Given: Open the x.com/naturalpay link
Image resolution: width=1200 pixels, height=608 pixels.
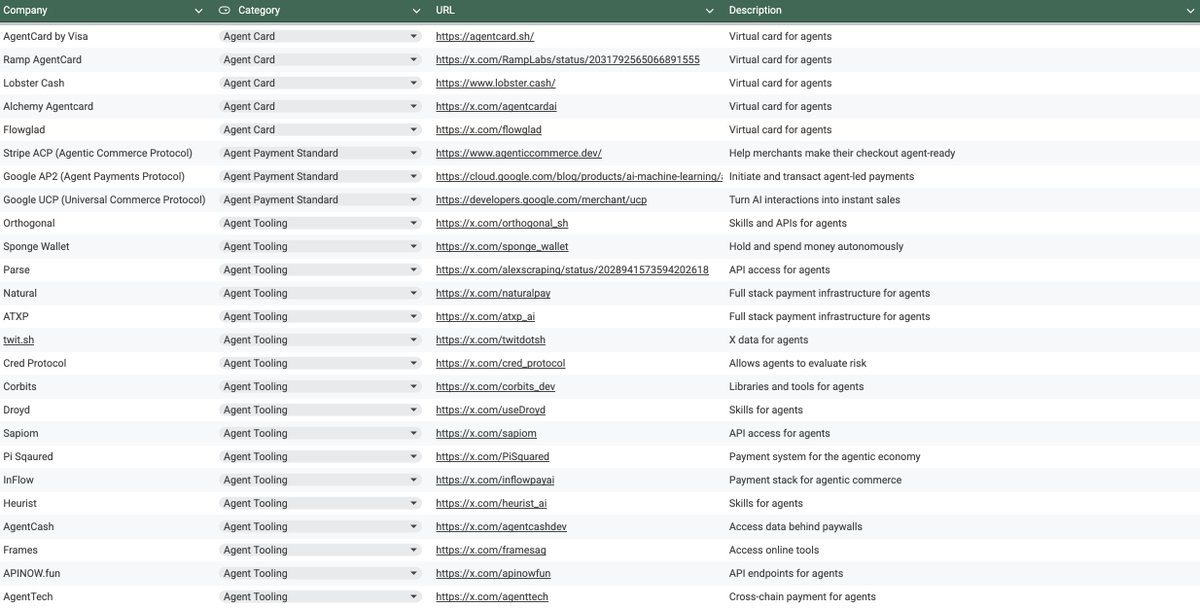Looking at the screenshot, I should click(x=493, y=293).
